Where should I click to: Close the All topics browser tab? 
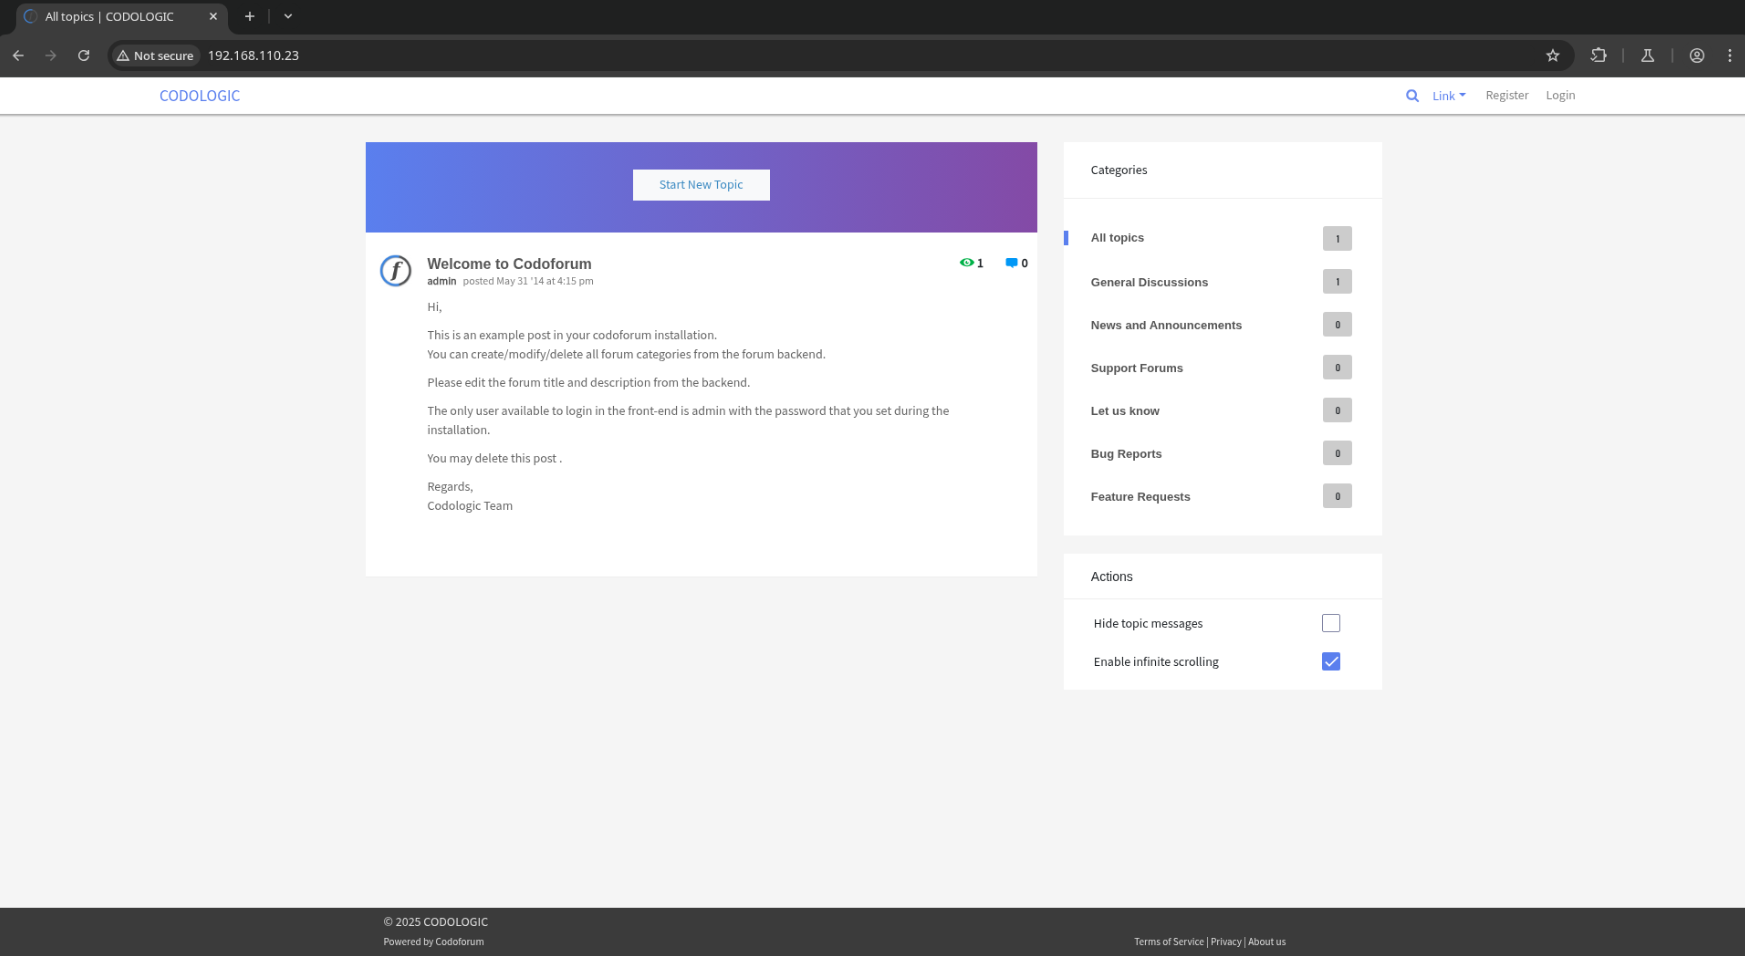point(213,16)
